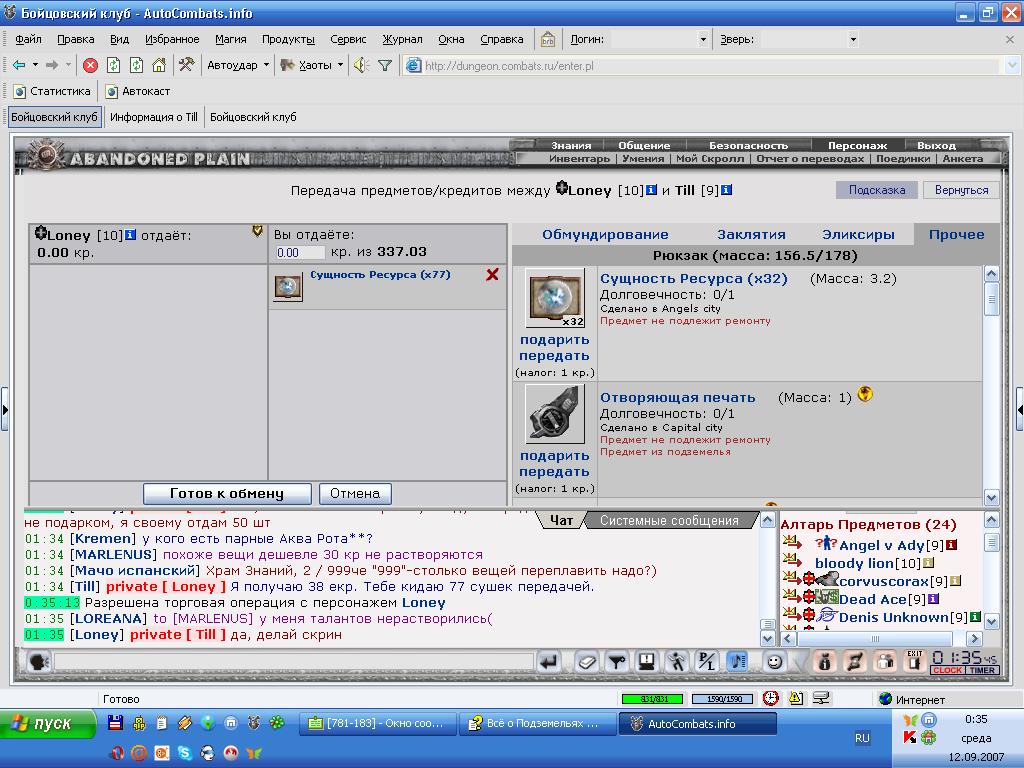Open the Back button history dropdown arrow
The height and width of the screenshot is (768, 1024).
35,65
